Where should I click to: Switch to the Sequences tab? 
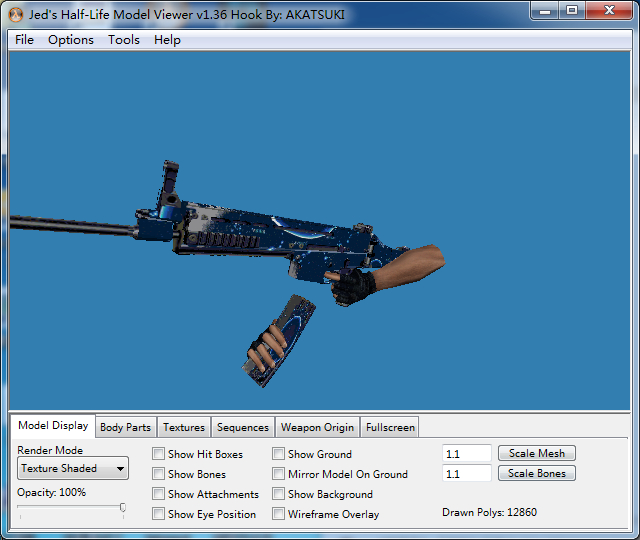click(x=243, y=427)
